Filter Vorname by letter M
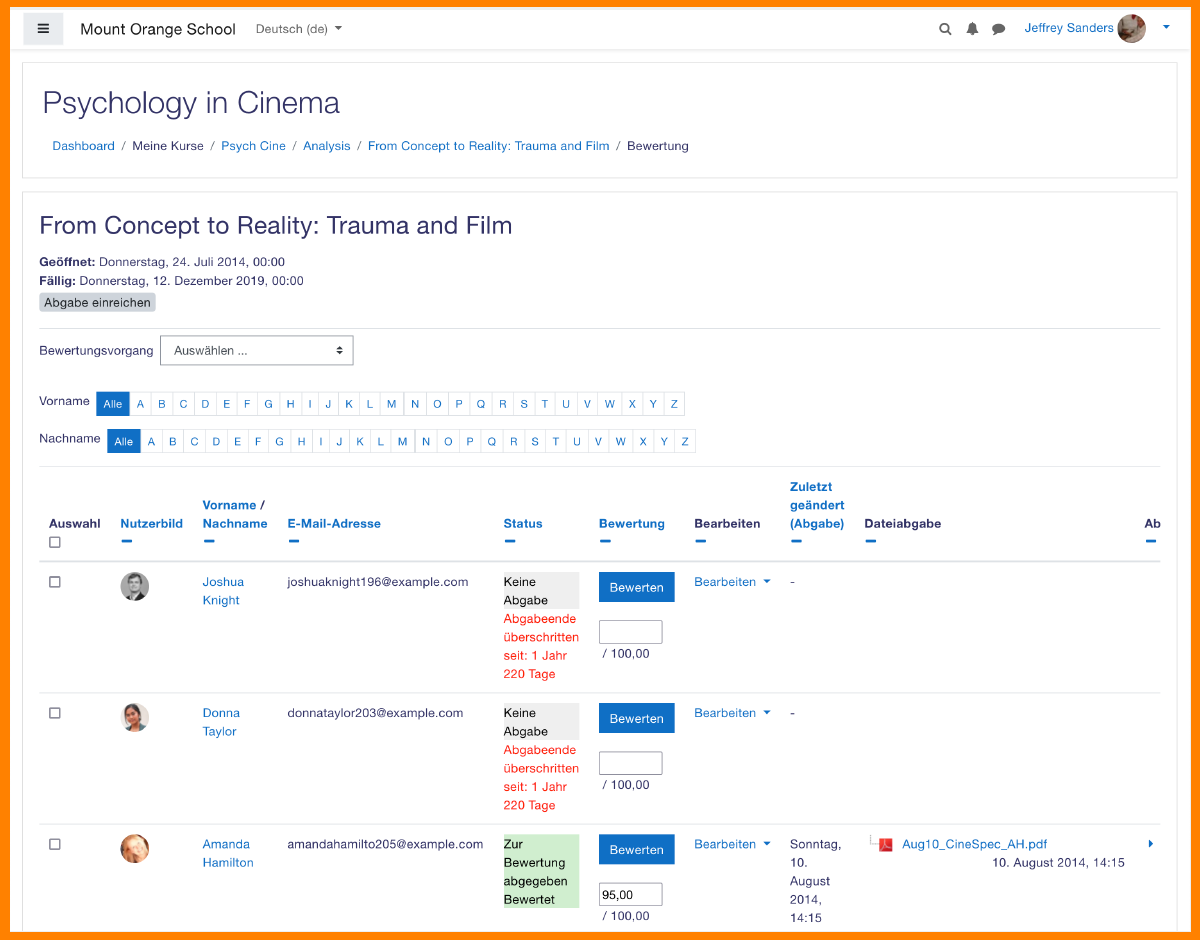Image resolution: width=1200 pixels, height=940 pixels. point(391,404)
